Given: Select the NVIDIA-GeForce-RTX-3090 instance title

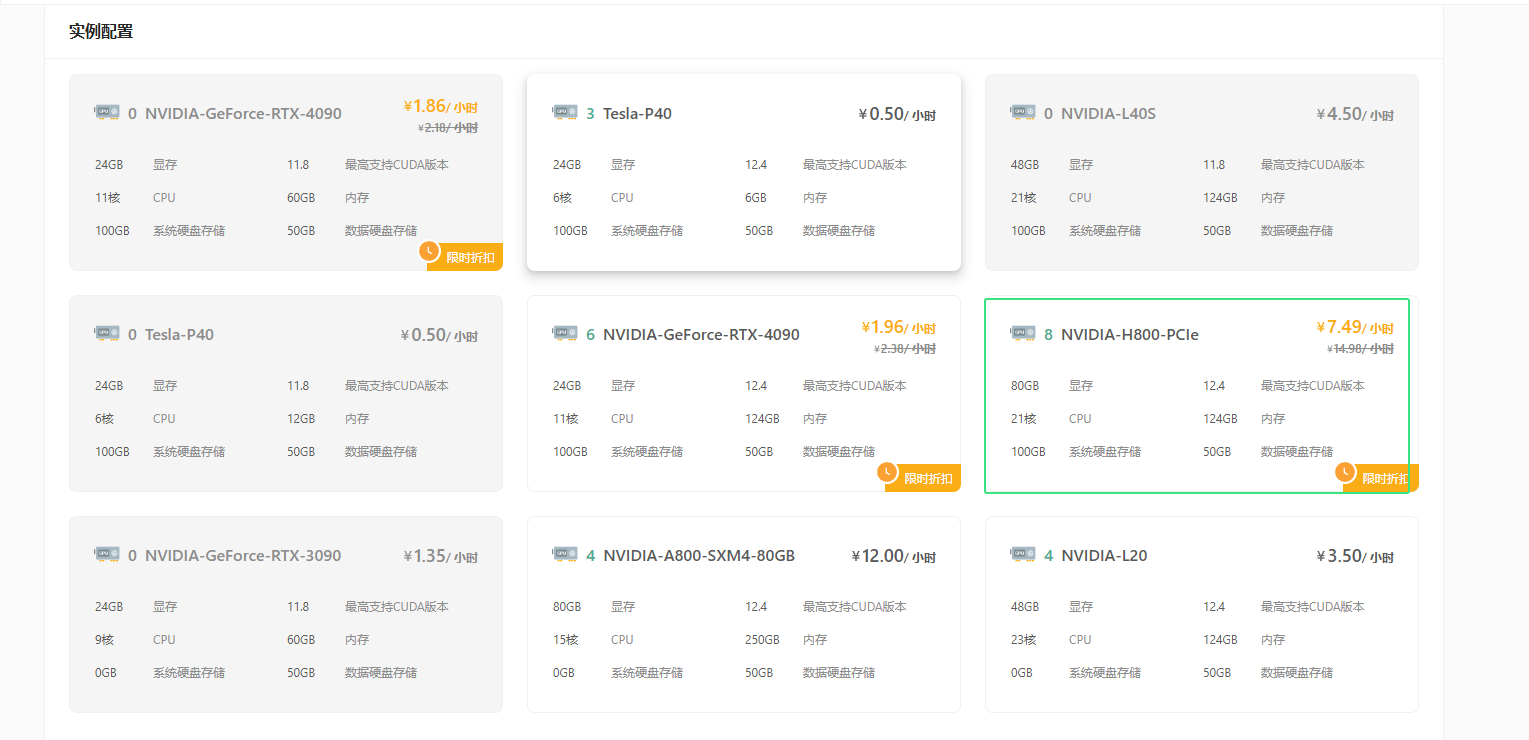Looking at the screenshot, I should tap(243, 556).
